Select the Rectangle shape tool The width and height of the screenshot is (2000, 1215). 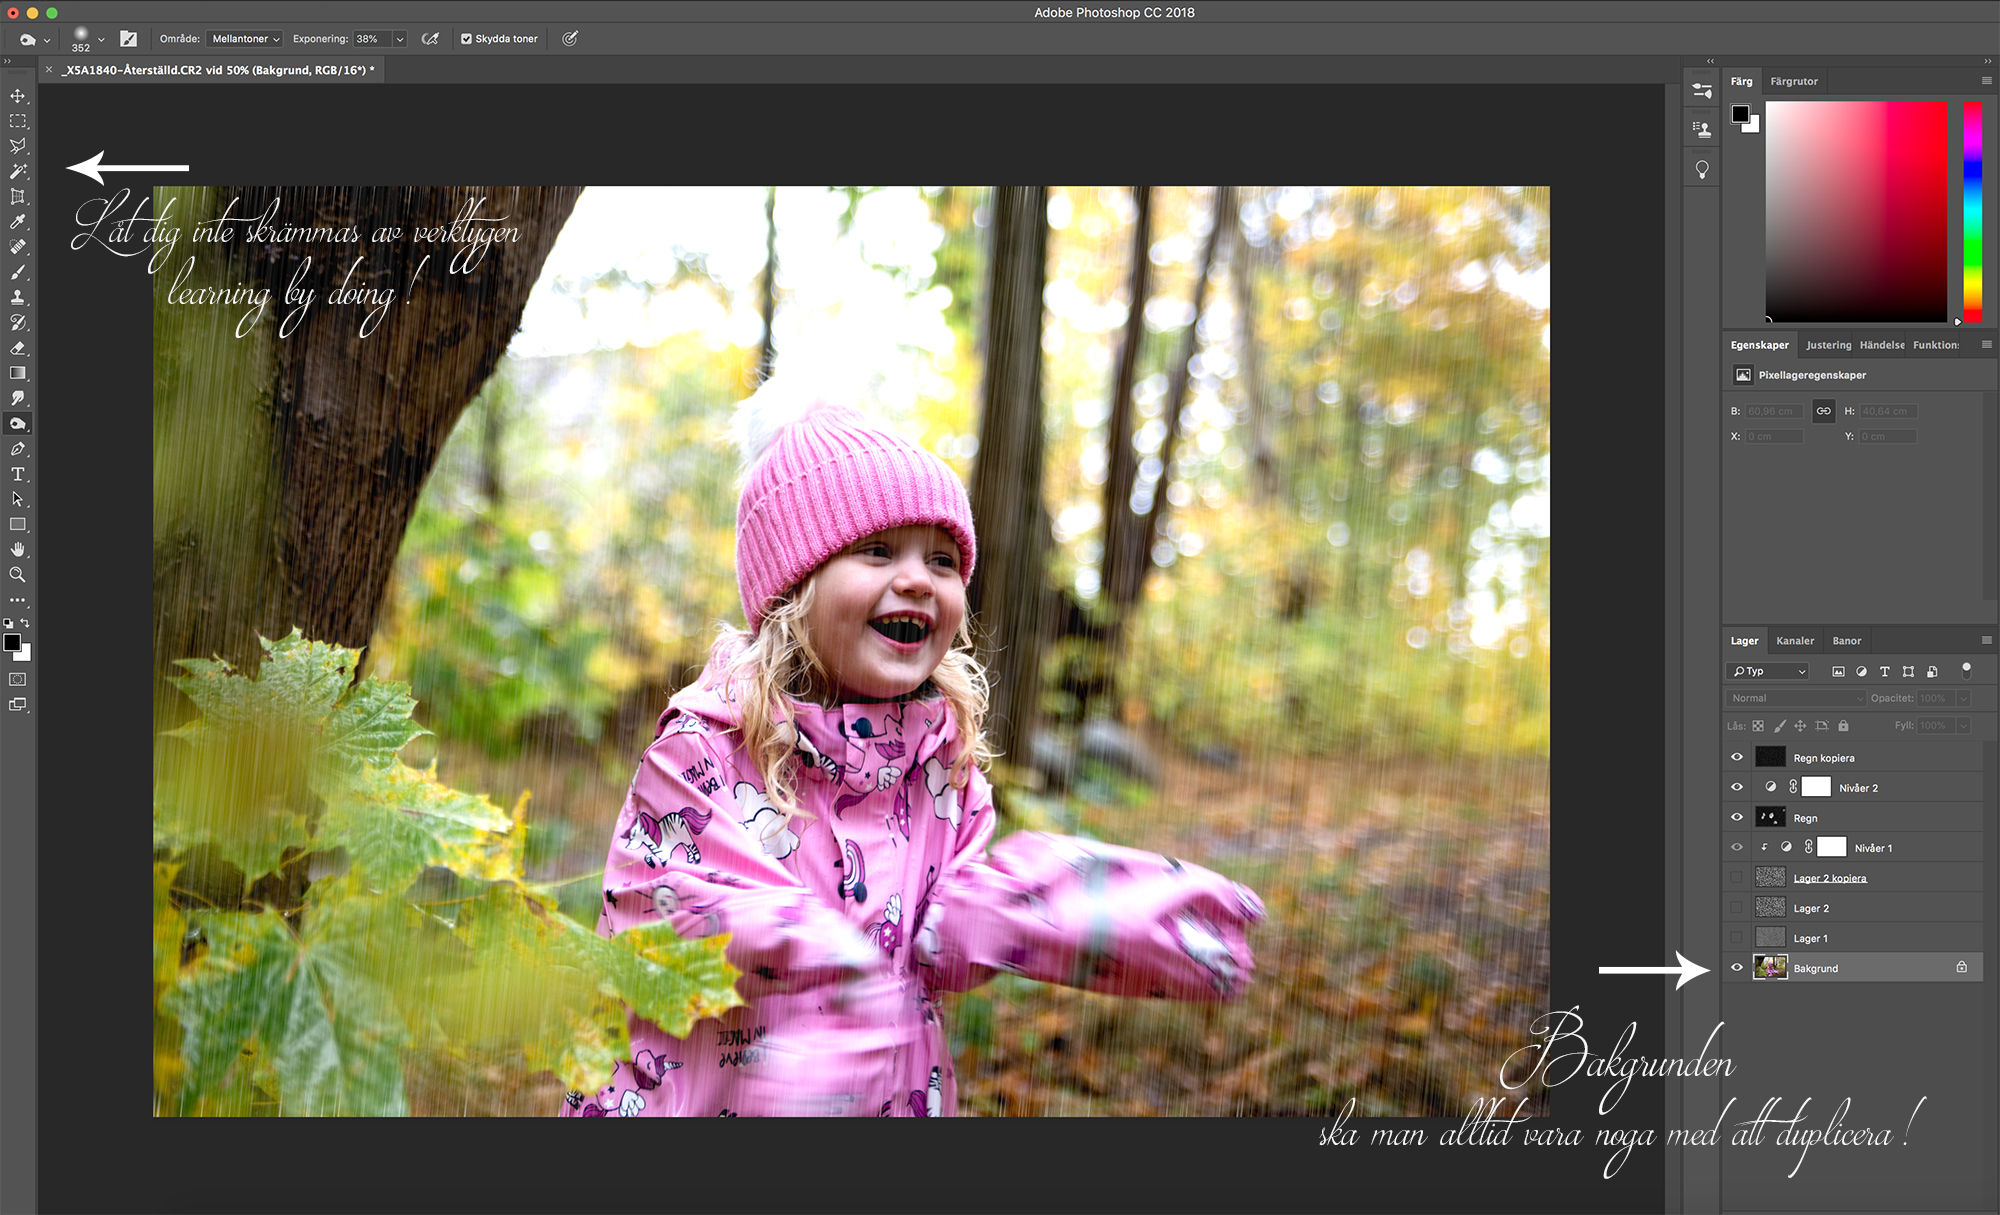(x=18, y=524)
